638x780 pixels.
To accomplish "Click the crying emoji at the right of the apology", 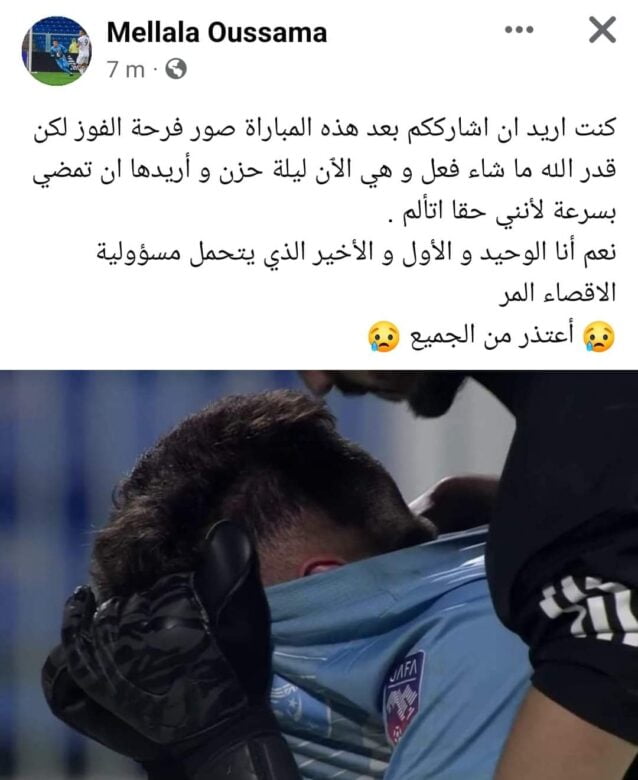I will coord(599,336).
